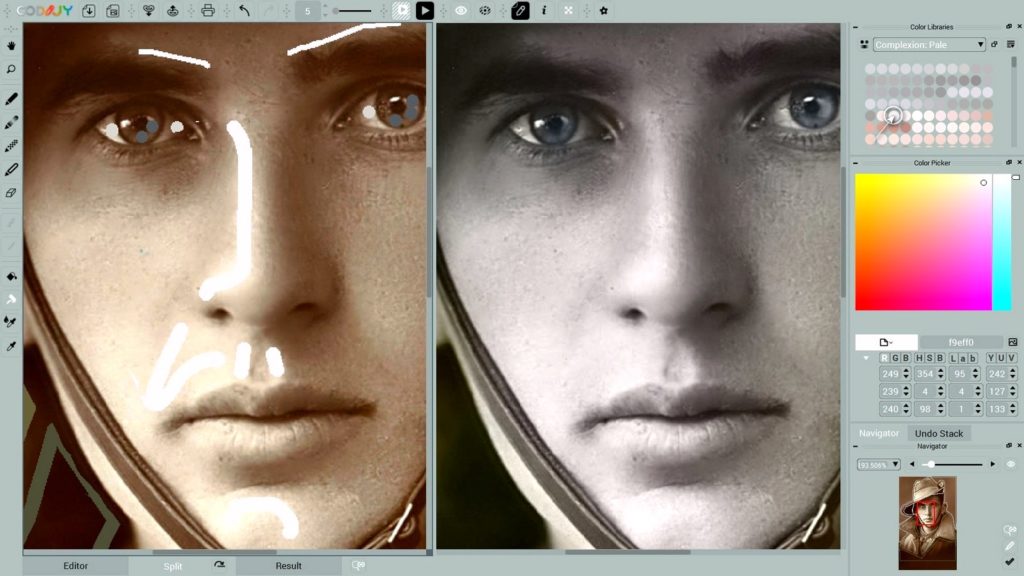Open the Navigator zoom percentage dropdown

[x=879, y=464]
